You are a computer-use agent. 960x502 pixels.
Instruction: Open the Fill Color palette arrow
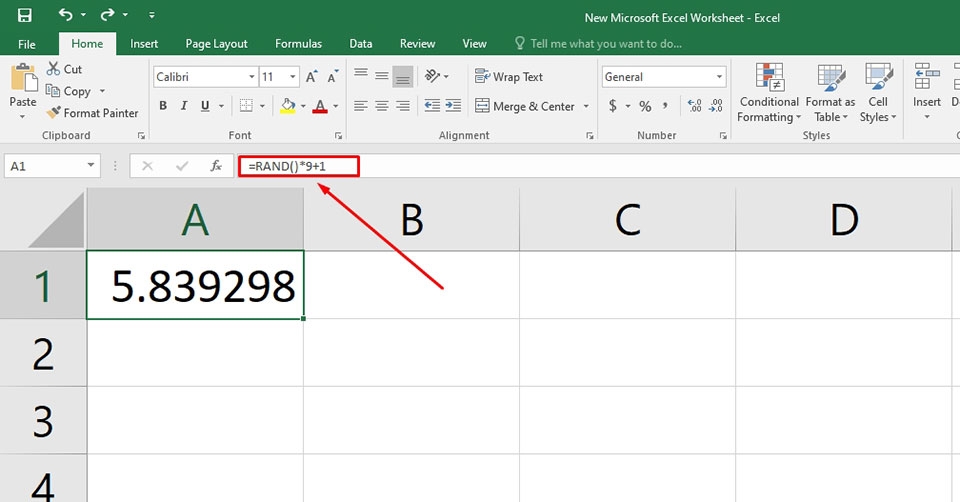pos(303,107)
